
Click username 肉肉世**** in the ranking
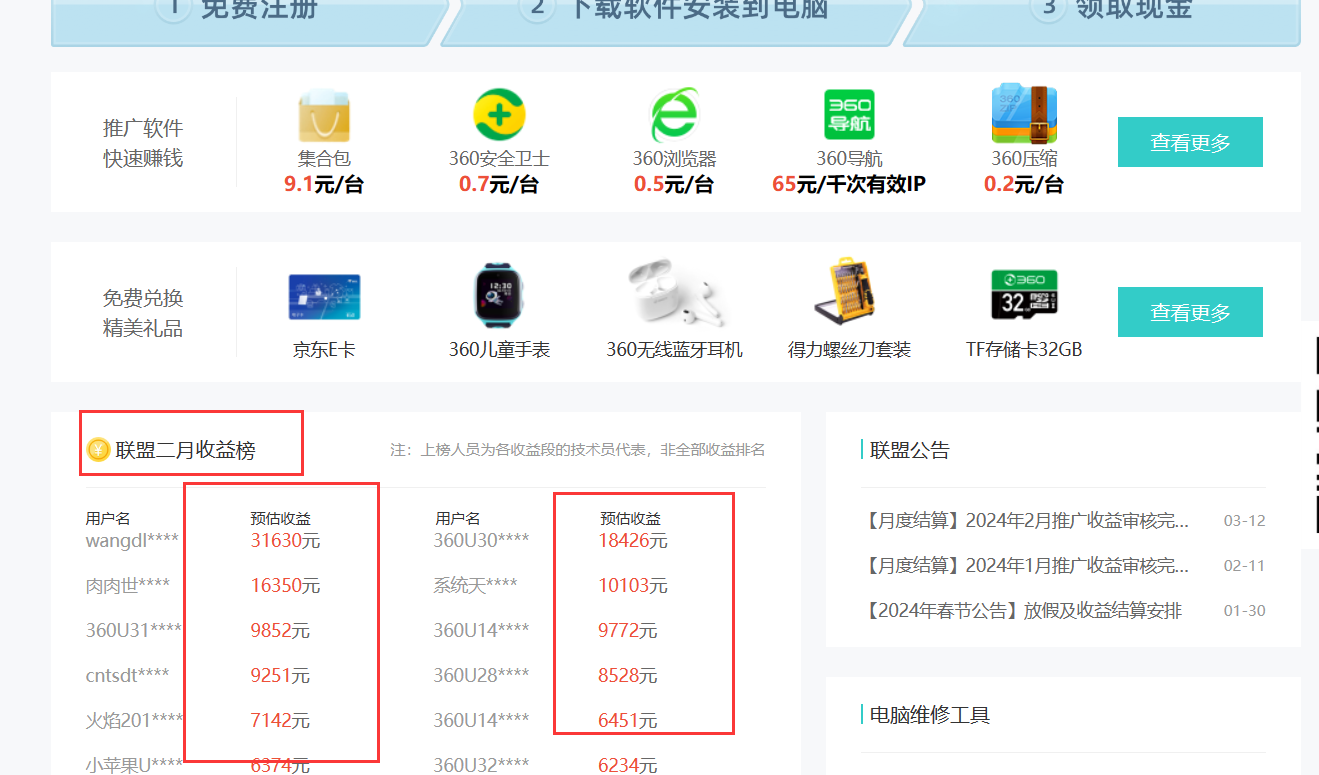128,585
